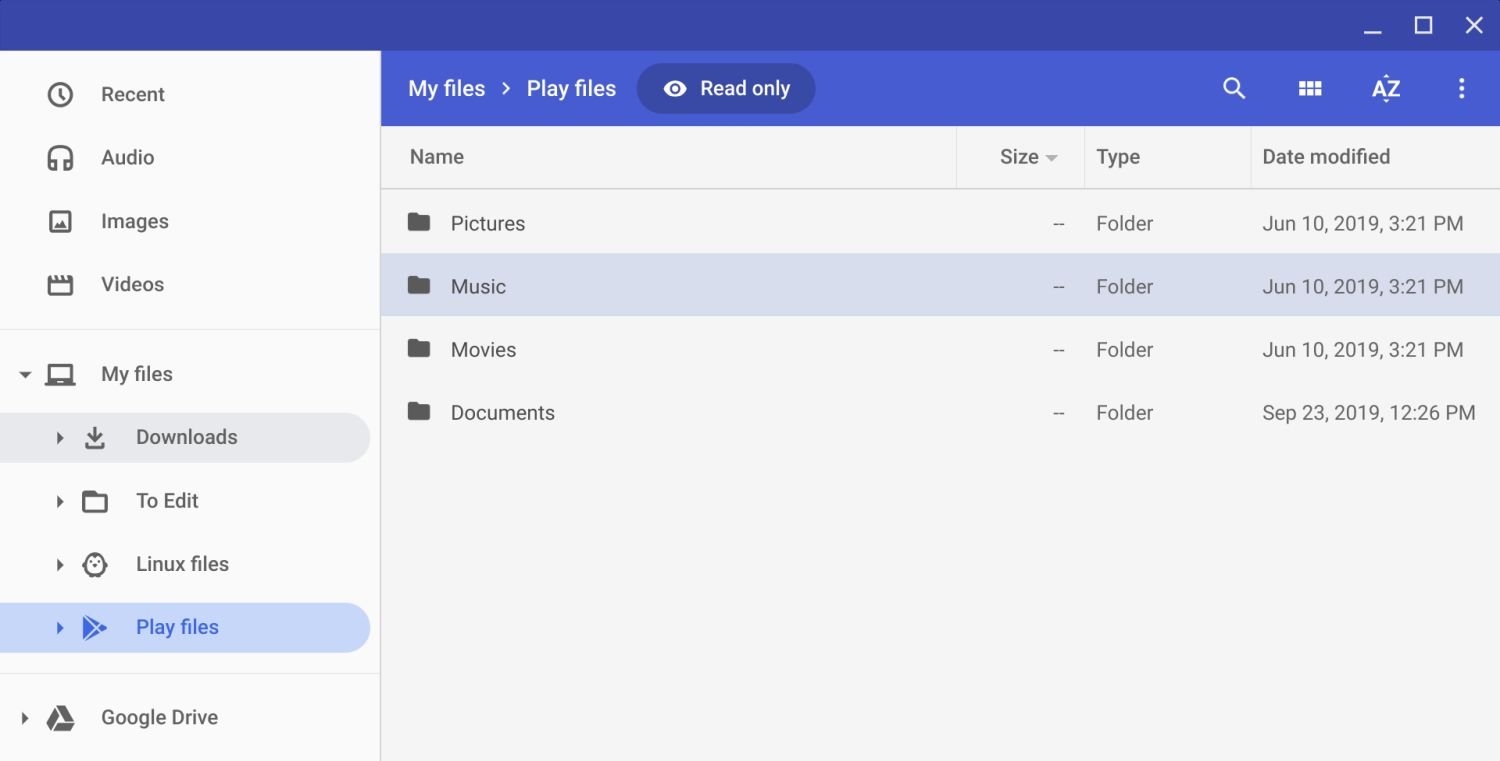Viewport: 1500px width, 761px height.
Task: Open the AZ sort options
Action: [1385, 88]
